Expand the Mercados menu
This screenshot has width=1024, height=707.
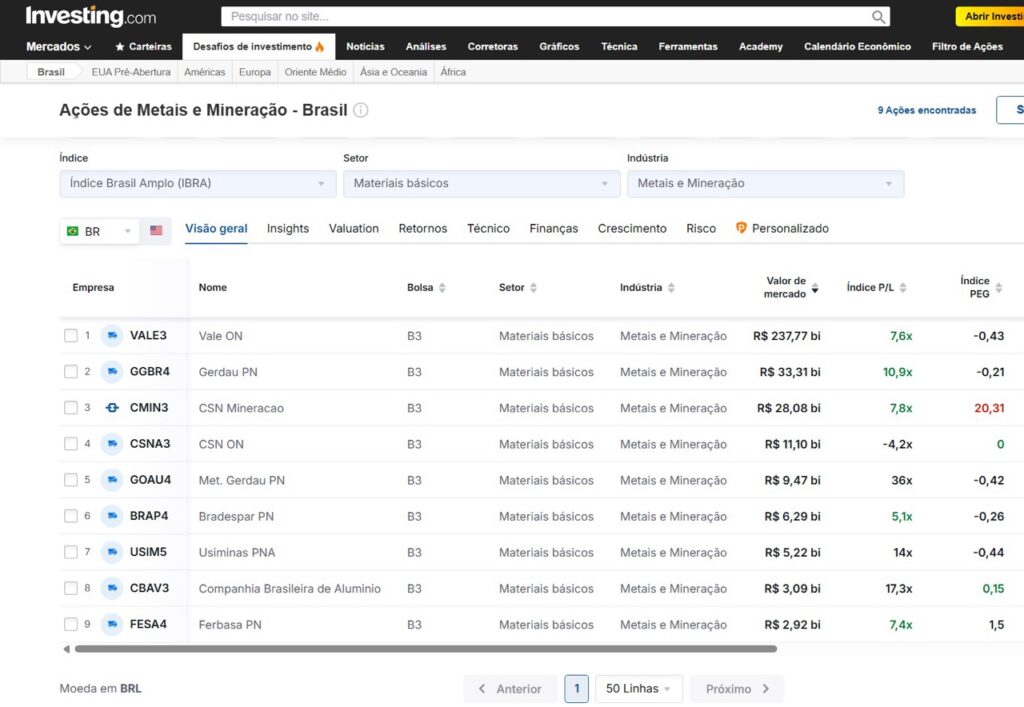pos(59,47)
